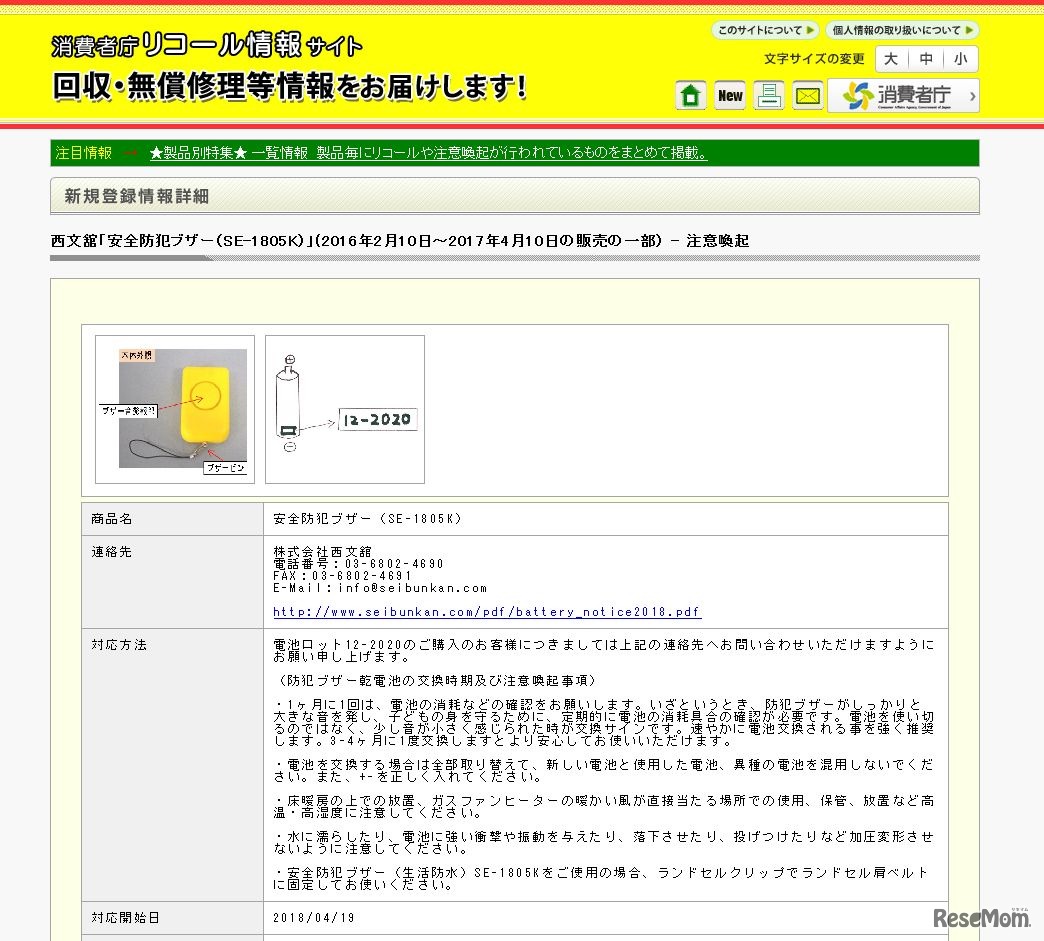Click the New icon in the header
Image resolution: width=1044 pixels, height=941 pixels.
tap(729, 96)
